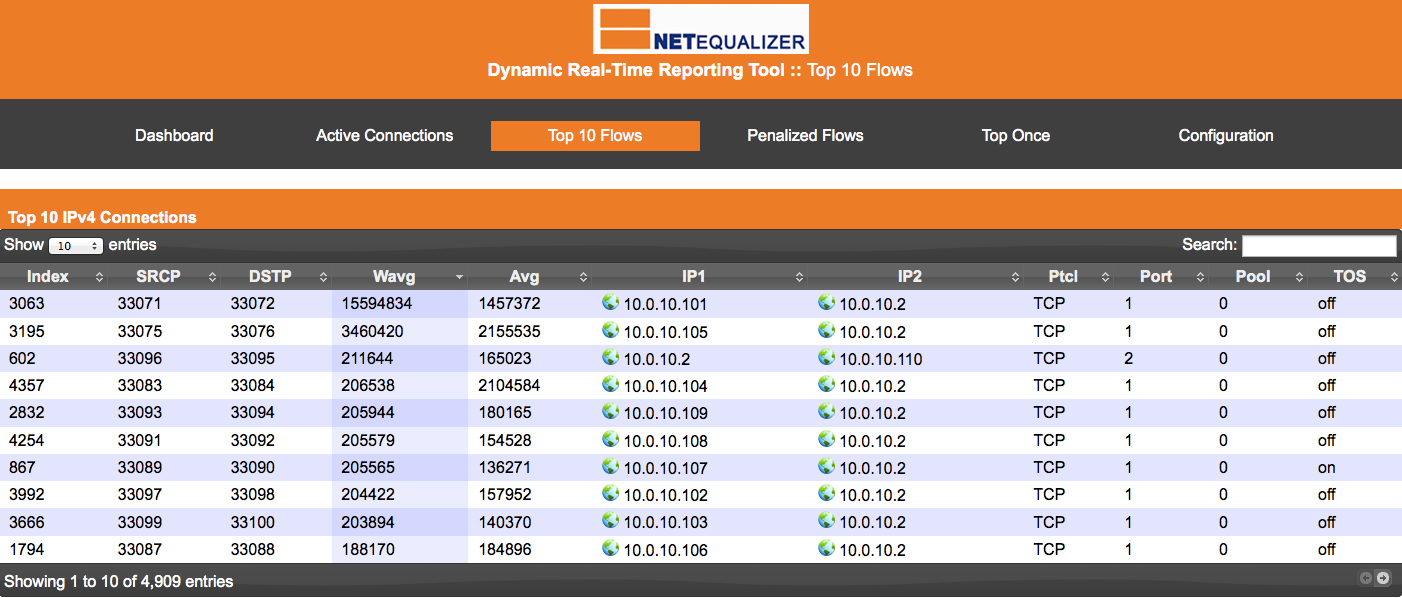Go to next page of table results
Viewport: 1402px width, 598px height.
[x=1383, y=578]
